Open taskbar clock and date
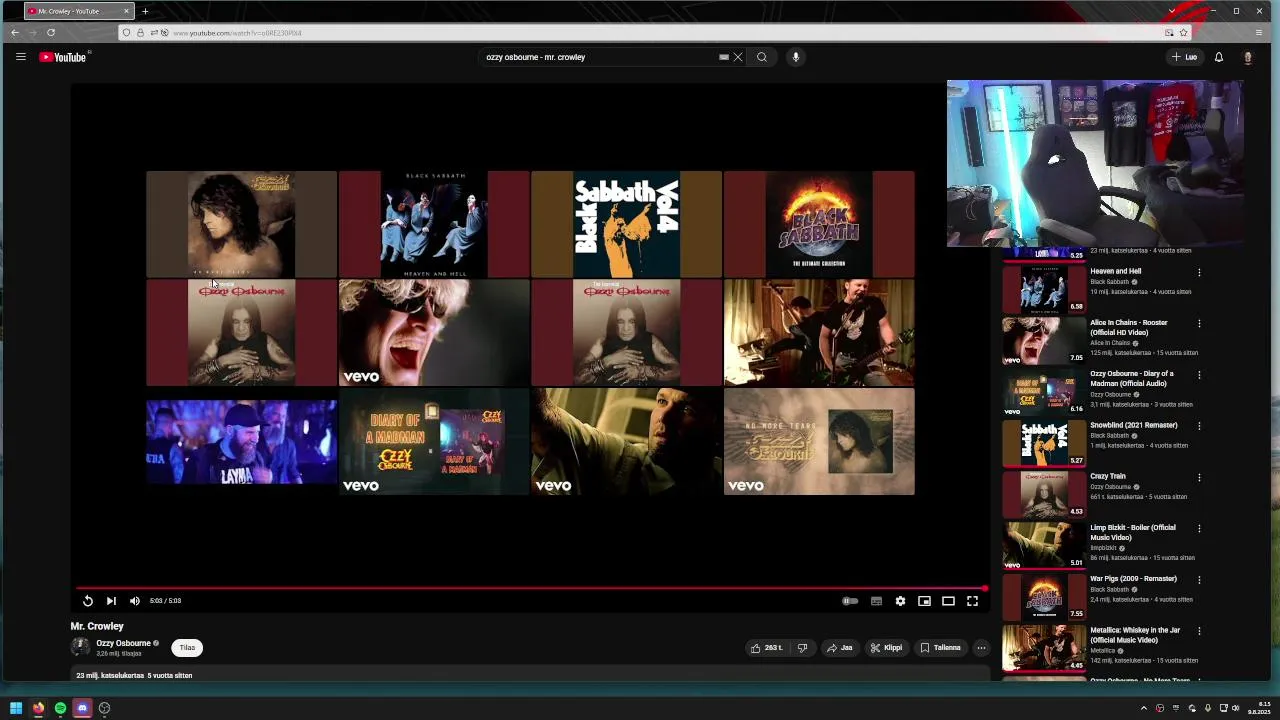 pos(1259,708)
